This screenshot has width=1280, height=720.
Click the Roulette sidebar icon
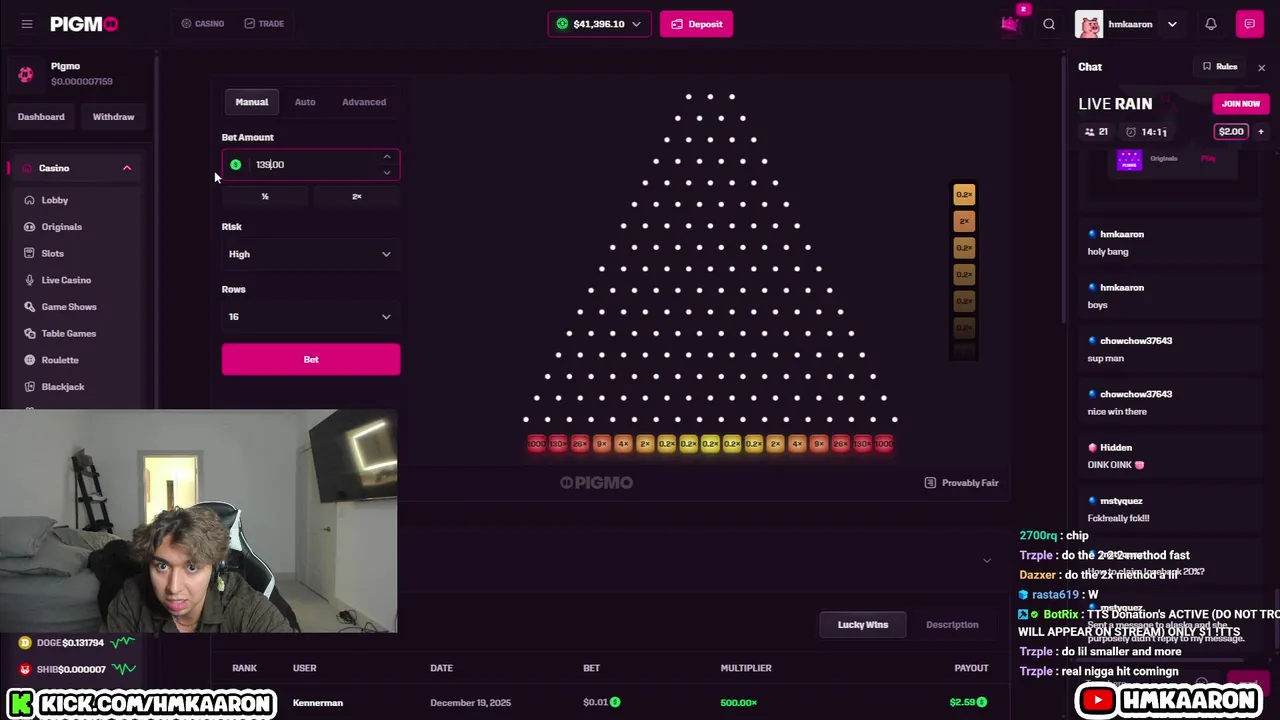coord(29,360)
